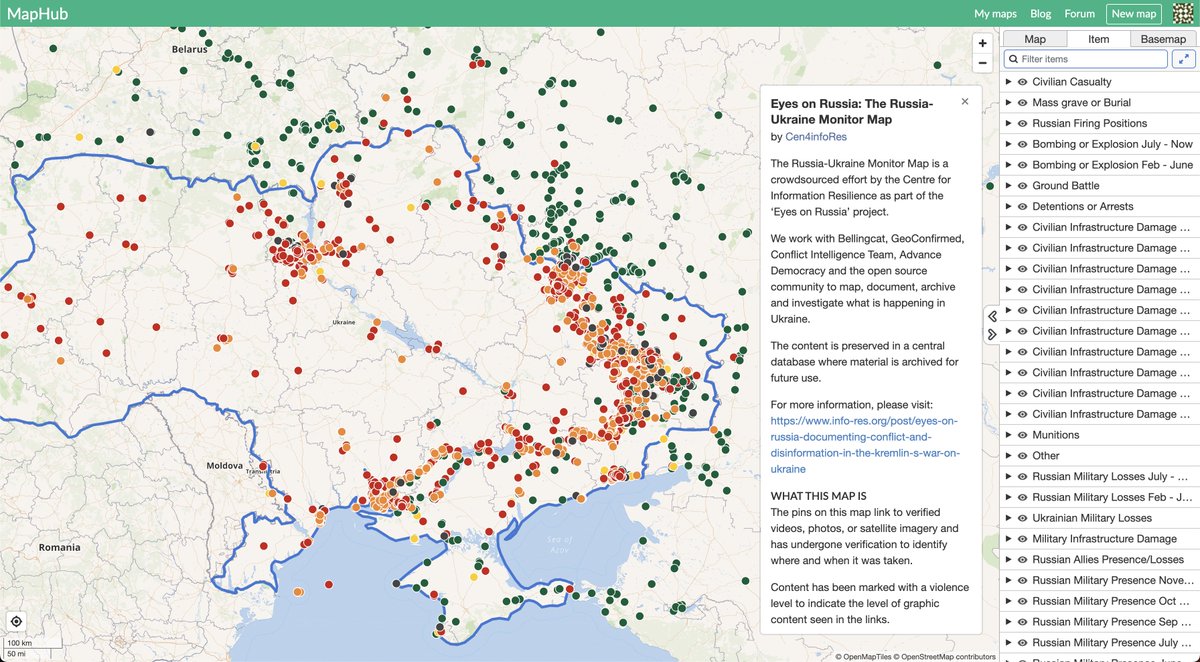Click the magnifier icon in filter box
1200x662 pixels.
click(x=1013, y=60)
